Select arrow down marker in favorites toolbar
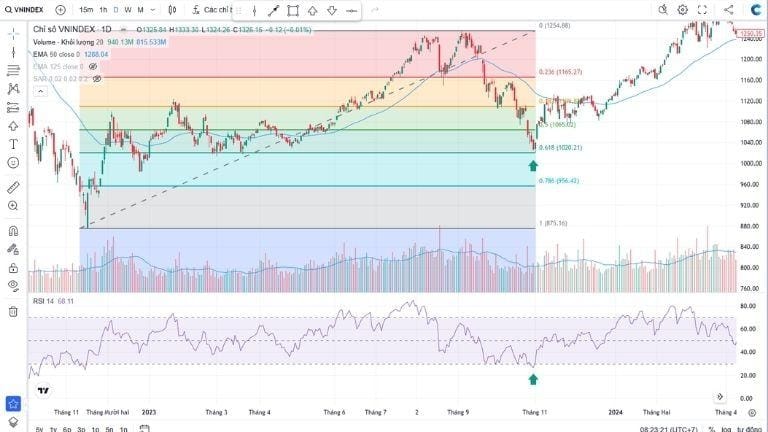 click(332, 10)
